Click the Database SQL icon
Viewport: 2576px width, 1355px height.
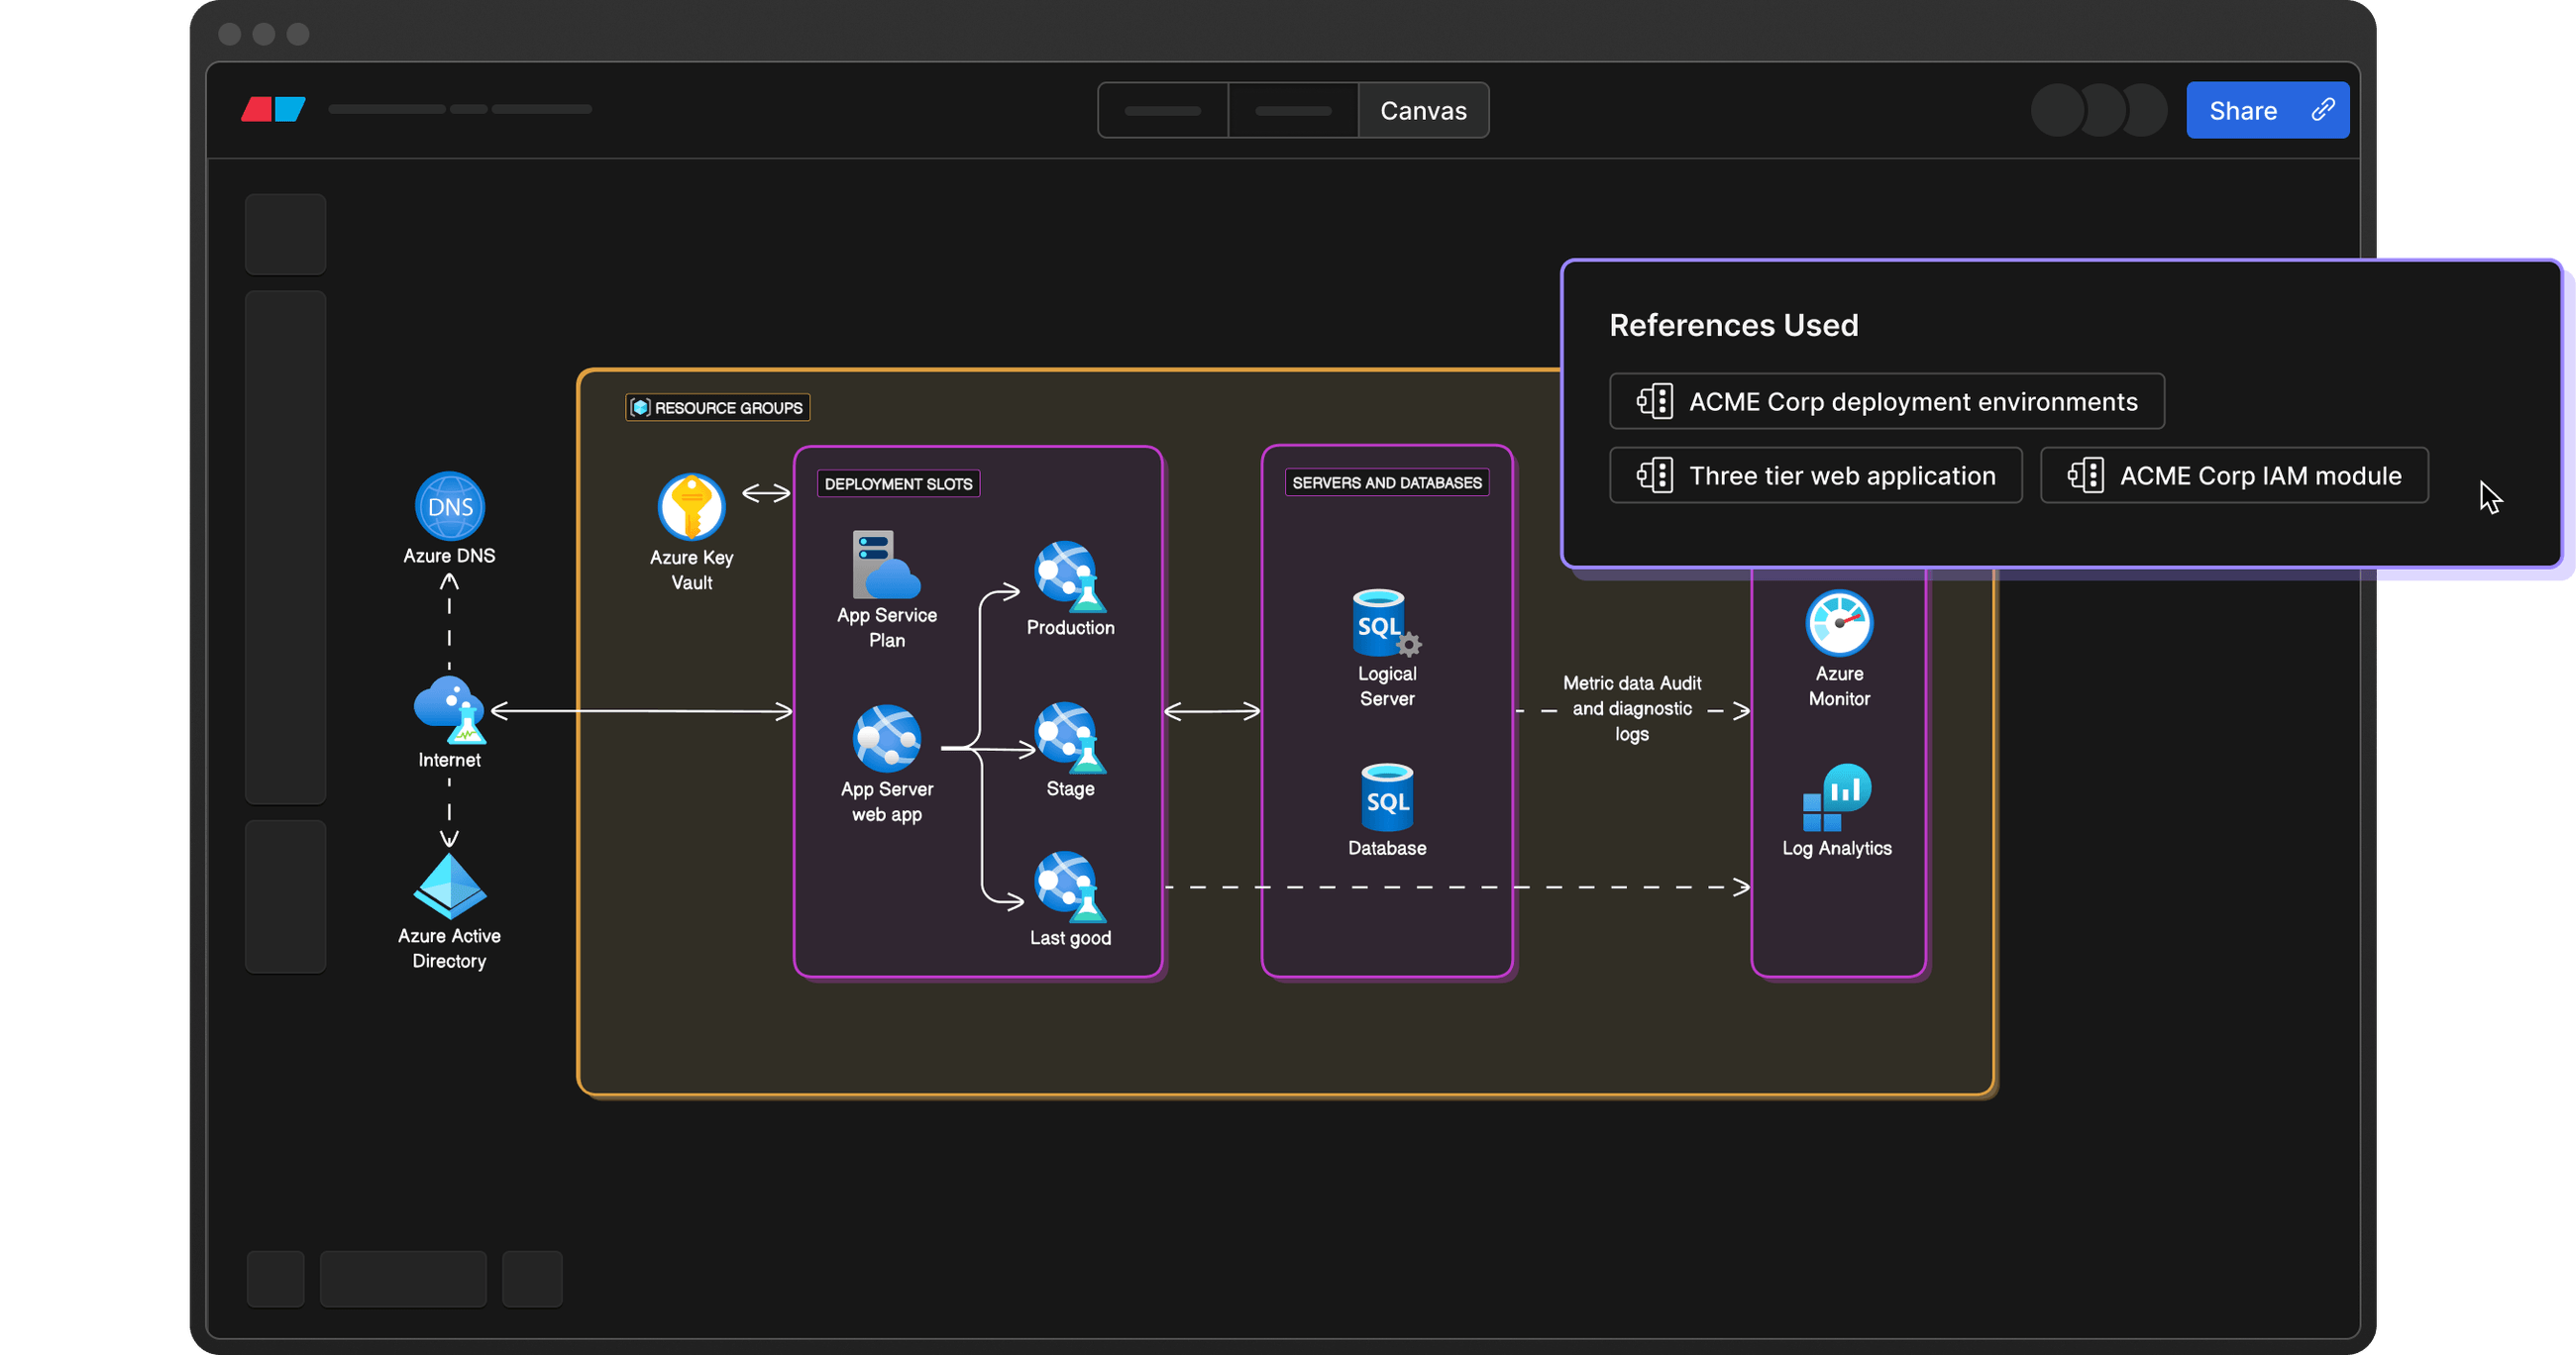pyautogui.click(x=1387, y=797)
